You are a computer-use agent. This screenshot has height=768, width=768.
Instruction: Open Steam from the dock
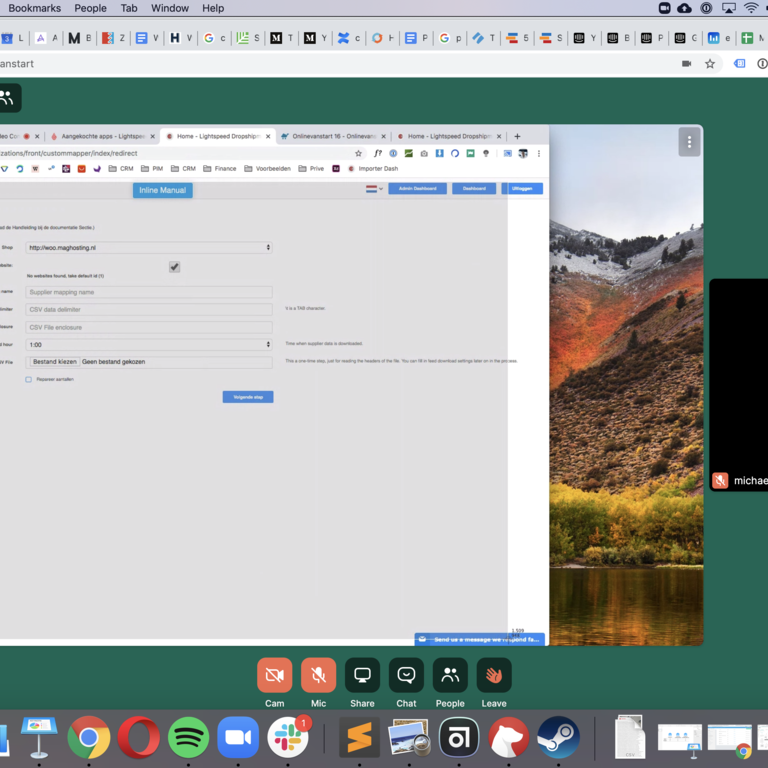tap(558, 739)
